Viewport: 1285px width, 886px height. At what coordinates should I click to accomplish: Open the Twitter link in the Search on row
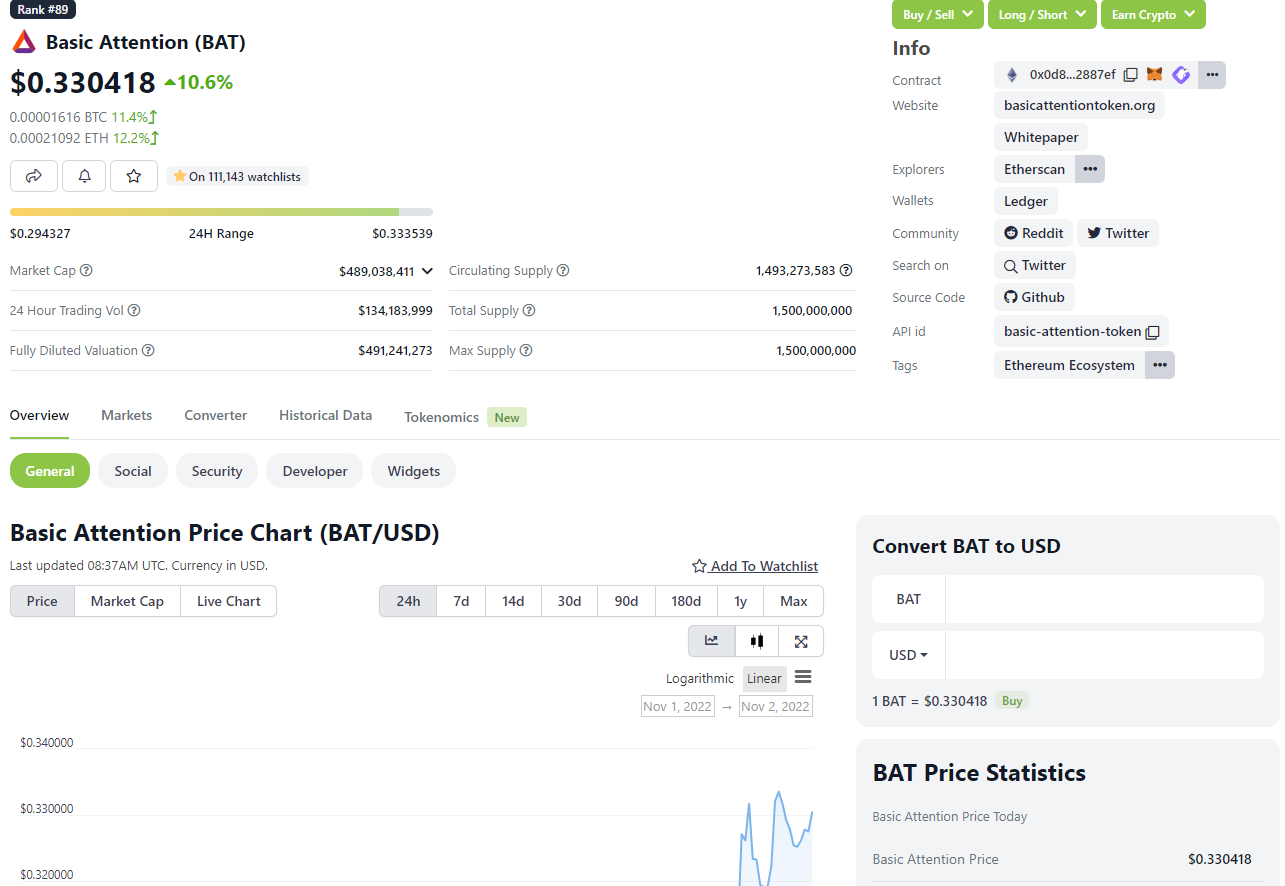(x=1035, y=265)
